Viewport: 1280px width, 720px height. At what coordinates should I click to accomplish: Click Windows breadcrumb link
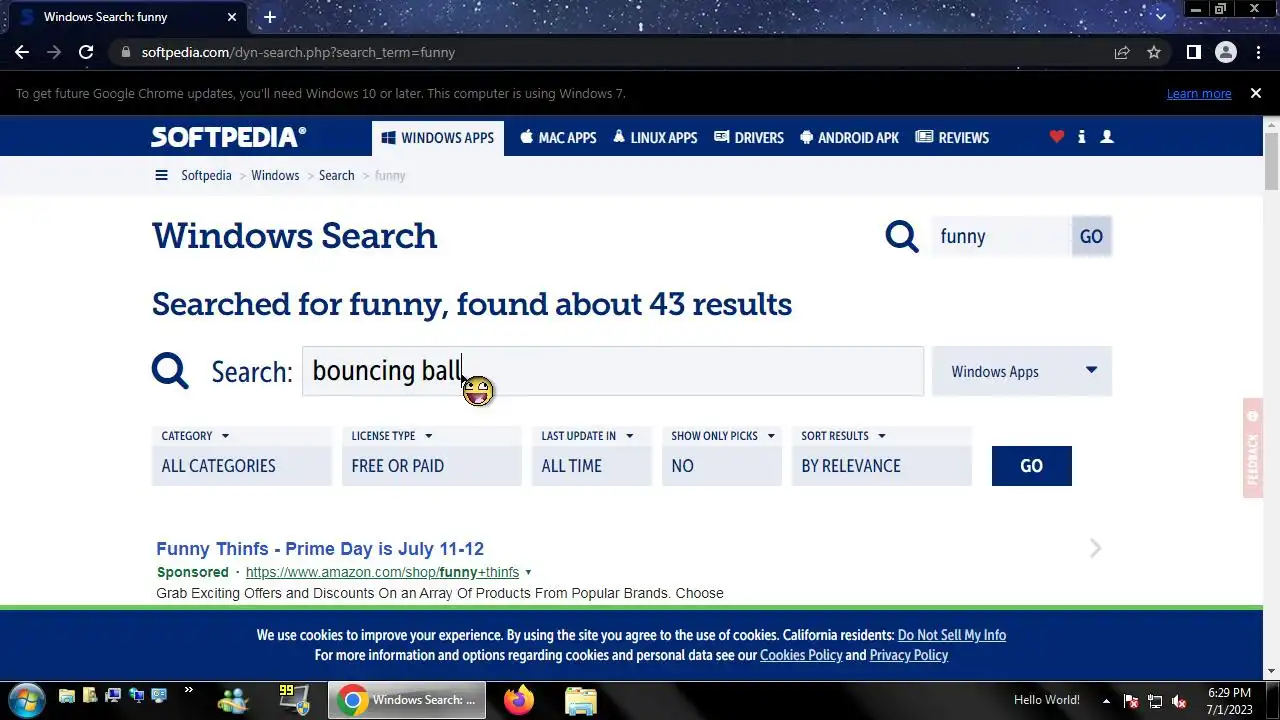[275, 175]
